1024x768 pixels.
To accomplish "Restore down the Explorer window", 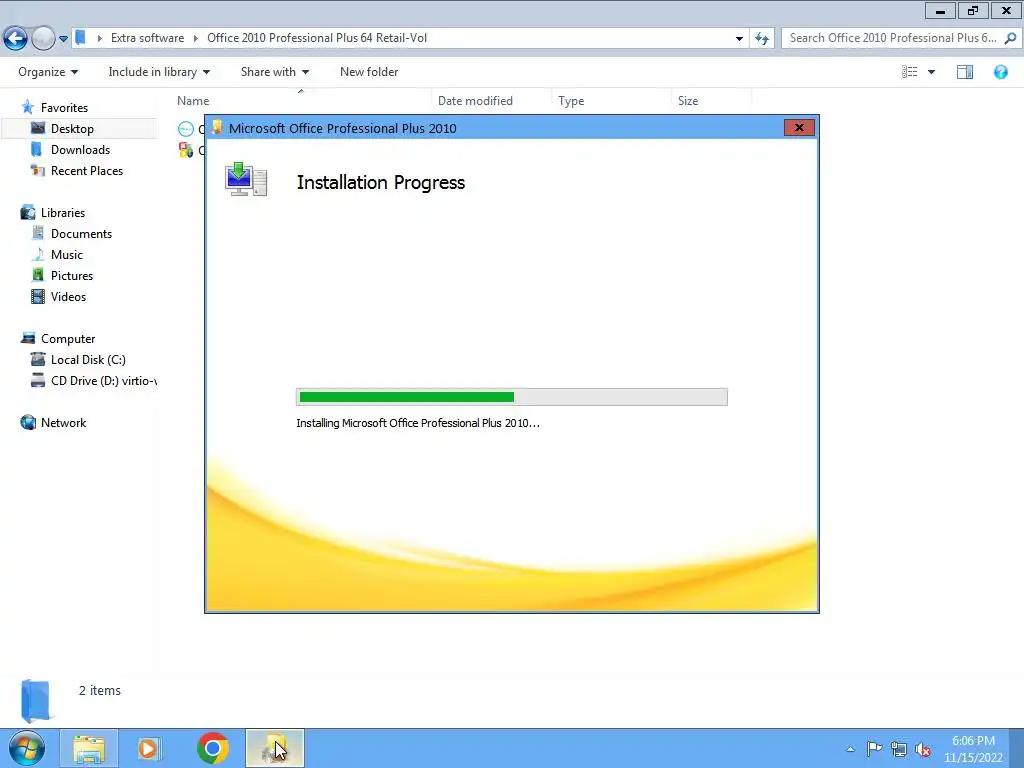I will (x=973, y=11).
